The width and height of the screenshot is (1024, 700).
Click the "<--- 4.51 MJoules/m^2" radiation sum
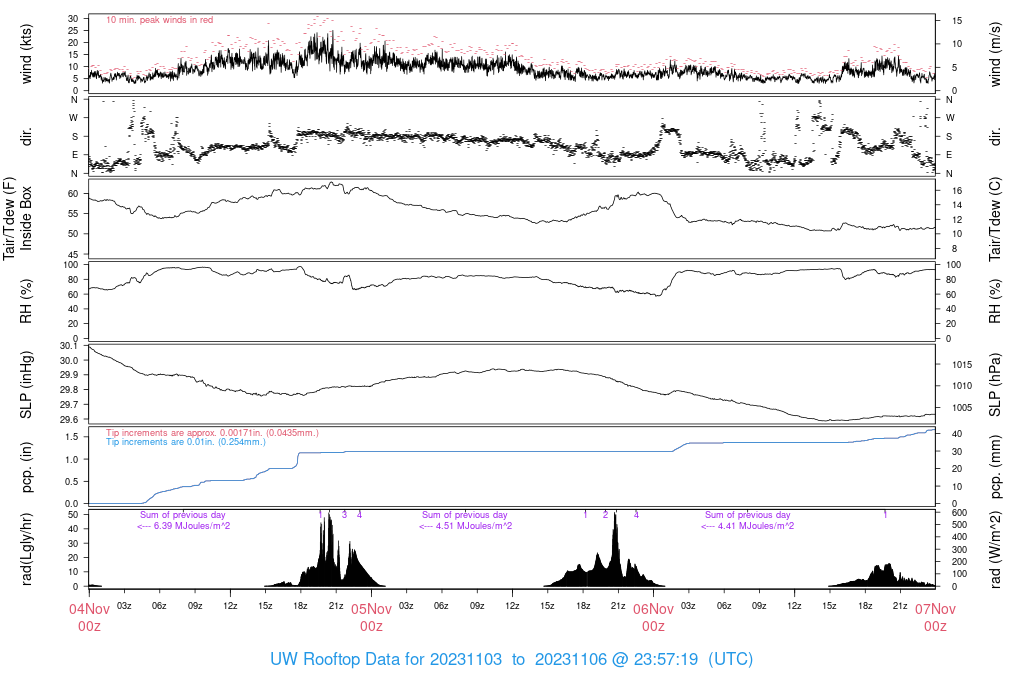pyautogui.click(x=466, y=526)
